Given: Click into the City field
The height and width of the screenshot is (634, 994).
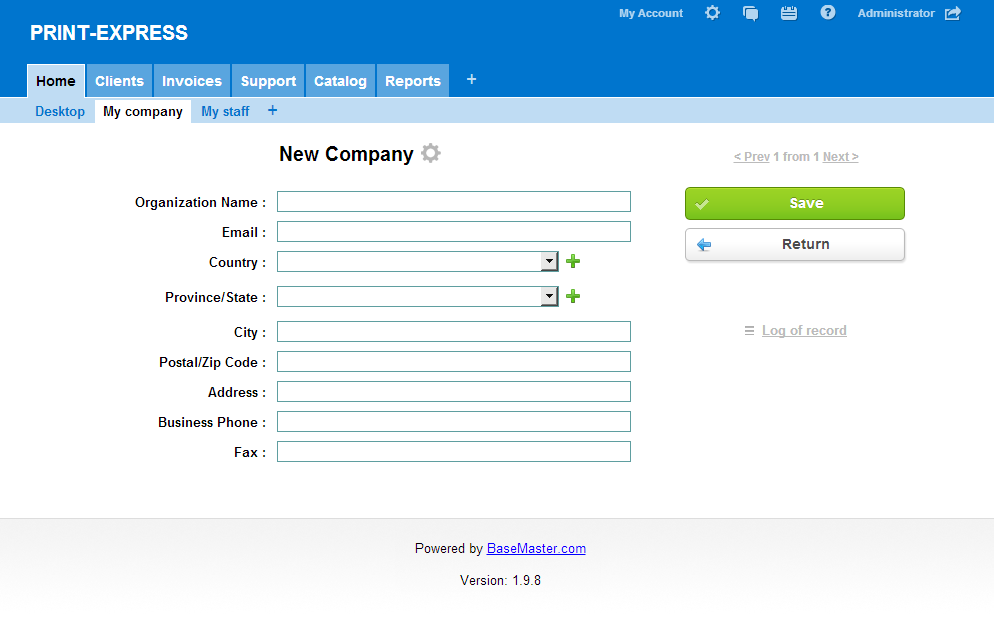Looking at the screenshot, I should [454, 332].
